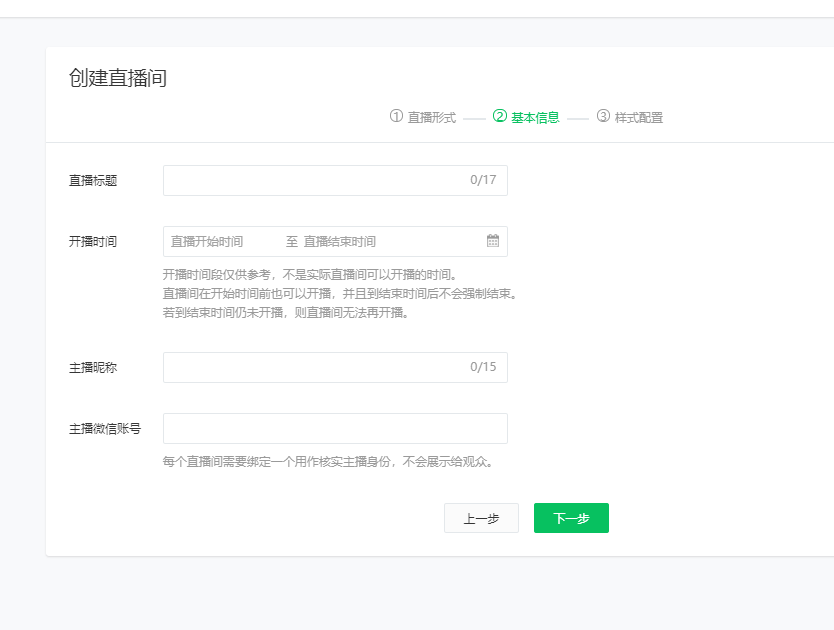Click the 0/15 character counter
Screen dimensions: 834x630
coord(483,367)
